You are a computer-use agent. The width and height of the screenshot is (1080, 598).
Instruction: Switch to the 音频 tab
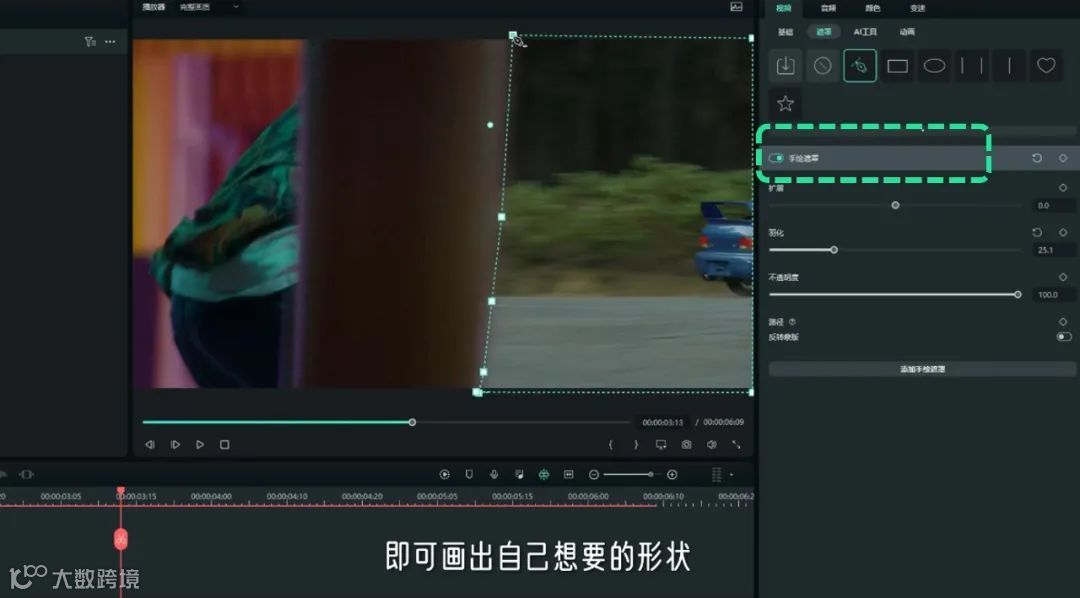pyautogui.click(x=827, y=9)
